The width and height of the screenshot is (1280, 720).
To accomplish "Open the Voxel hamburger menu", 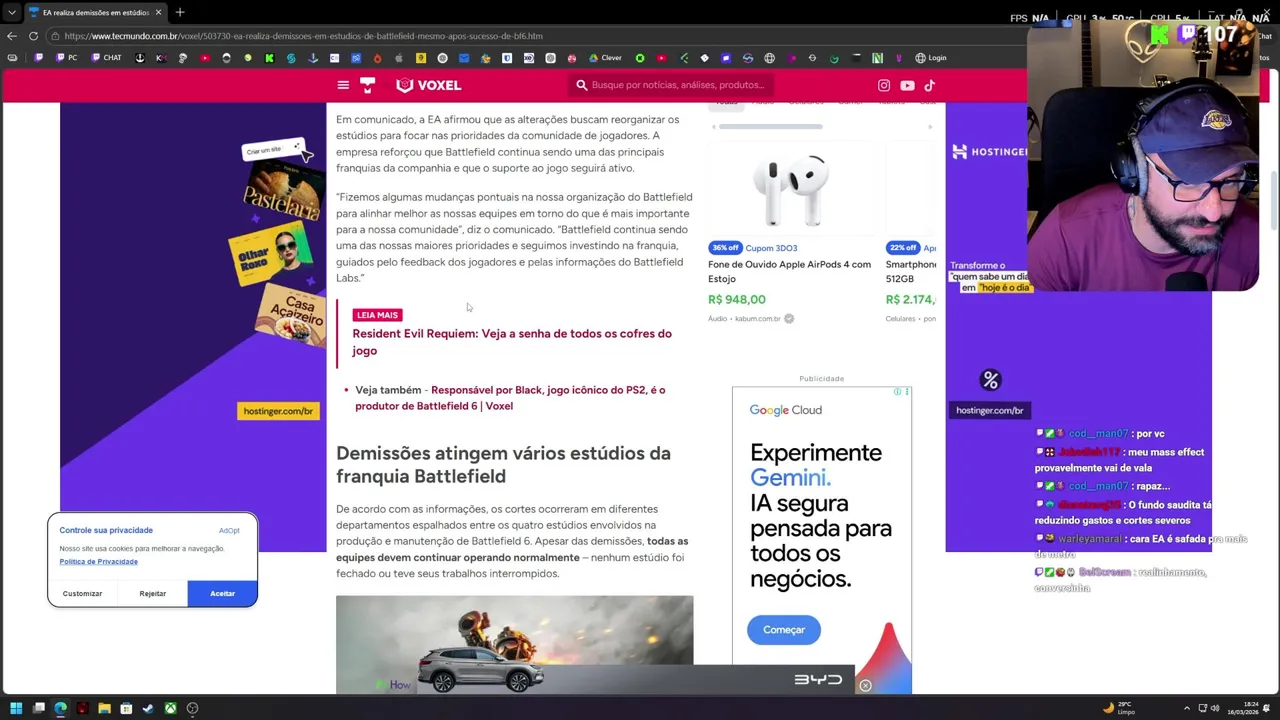I will [343, 85].
